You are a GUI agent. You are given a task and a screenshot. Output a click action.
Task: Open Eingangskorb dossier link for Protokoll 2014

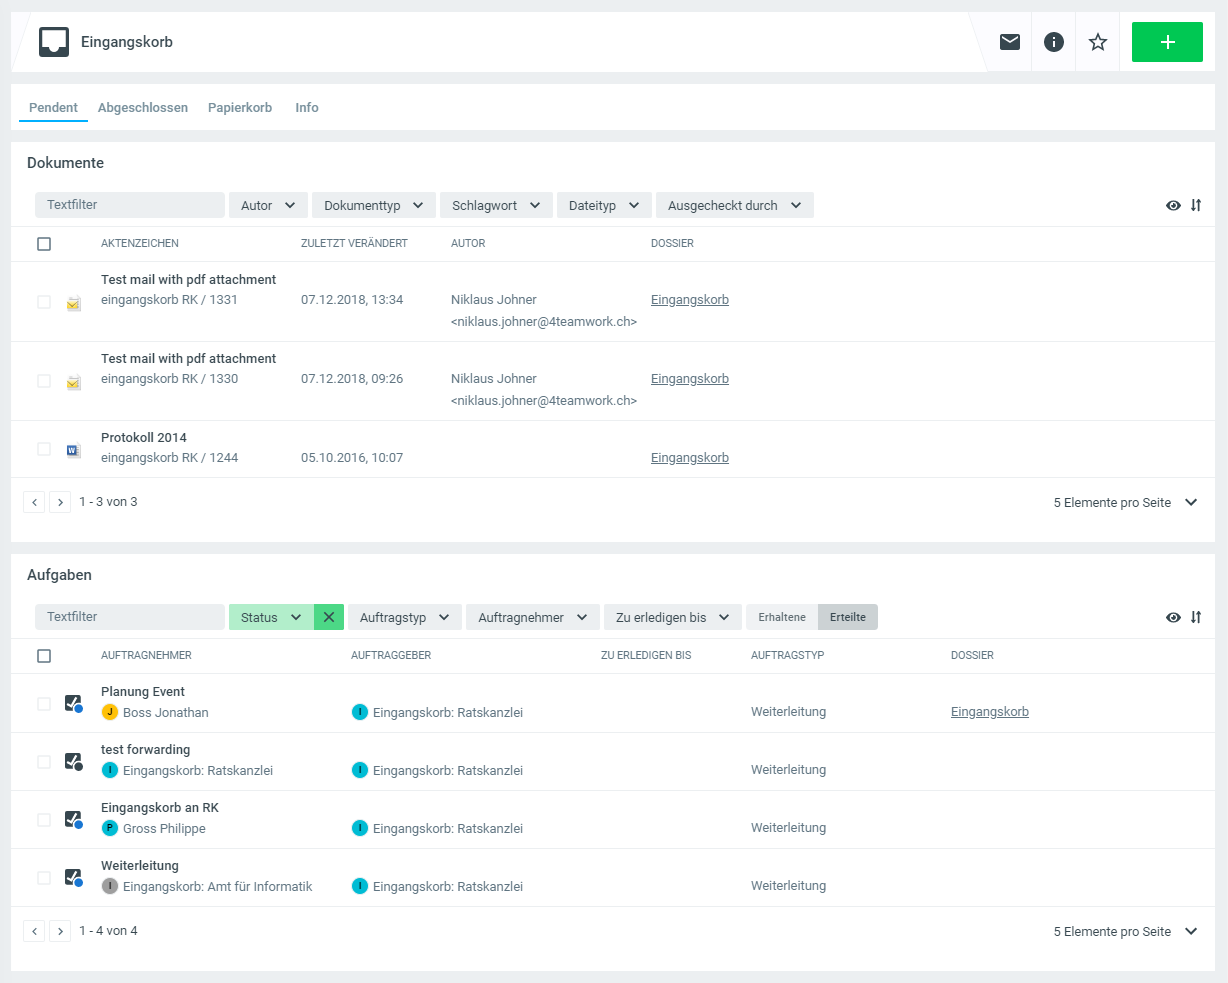[x=690, y=458]
